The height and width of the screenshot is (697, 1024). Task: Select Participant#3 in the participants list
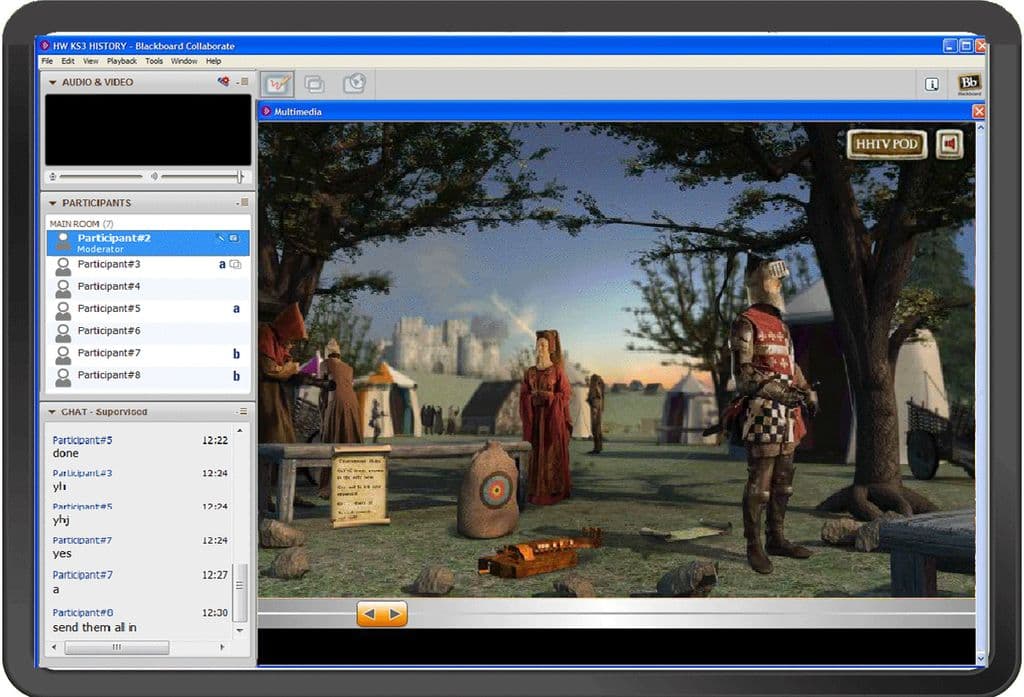click(x=148, y=265)
